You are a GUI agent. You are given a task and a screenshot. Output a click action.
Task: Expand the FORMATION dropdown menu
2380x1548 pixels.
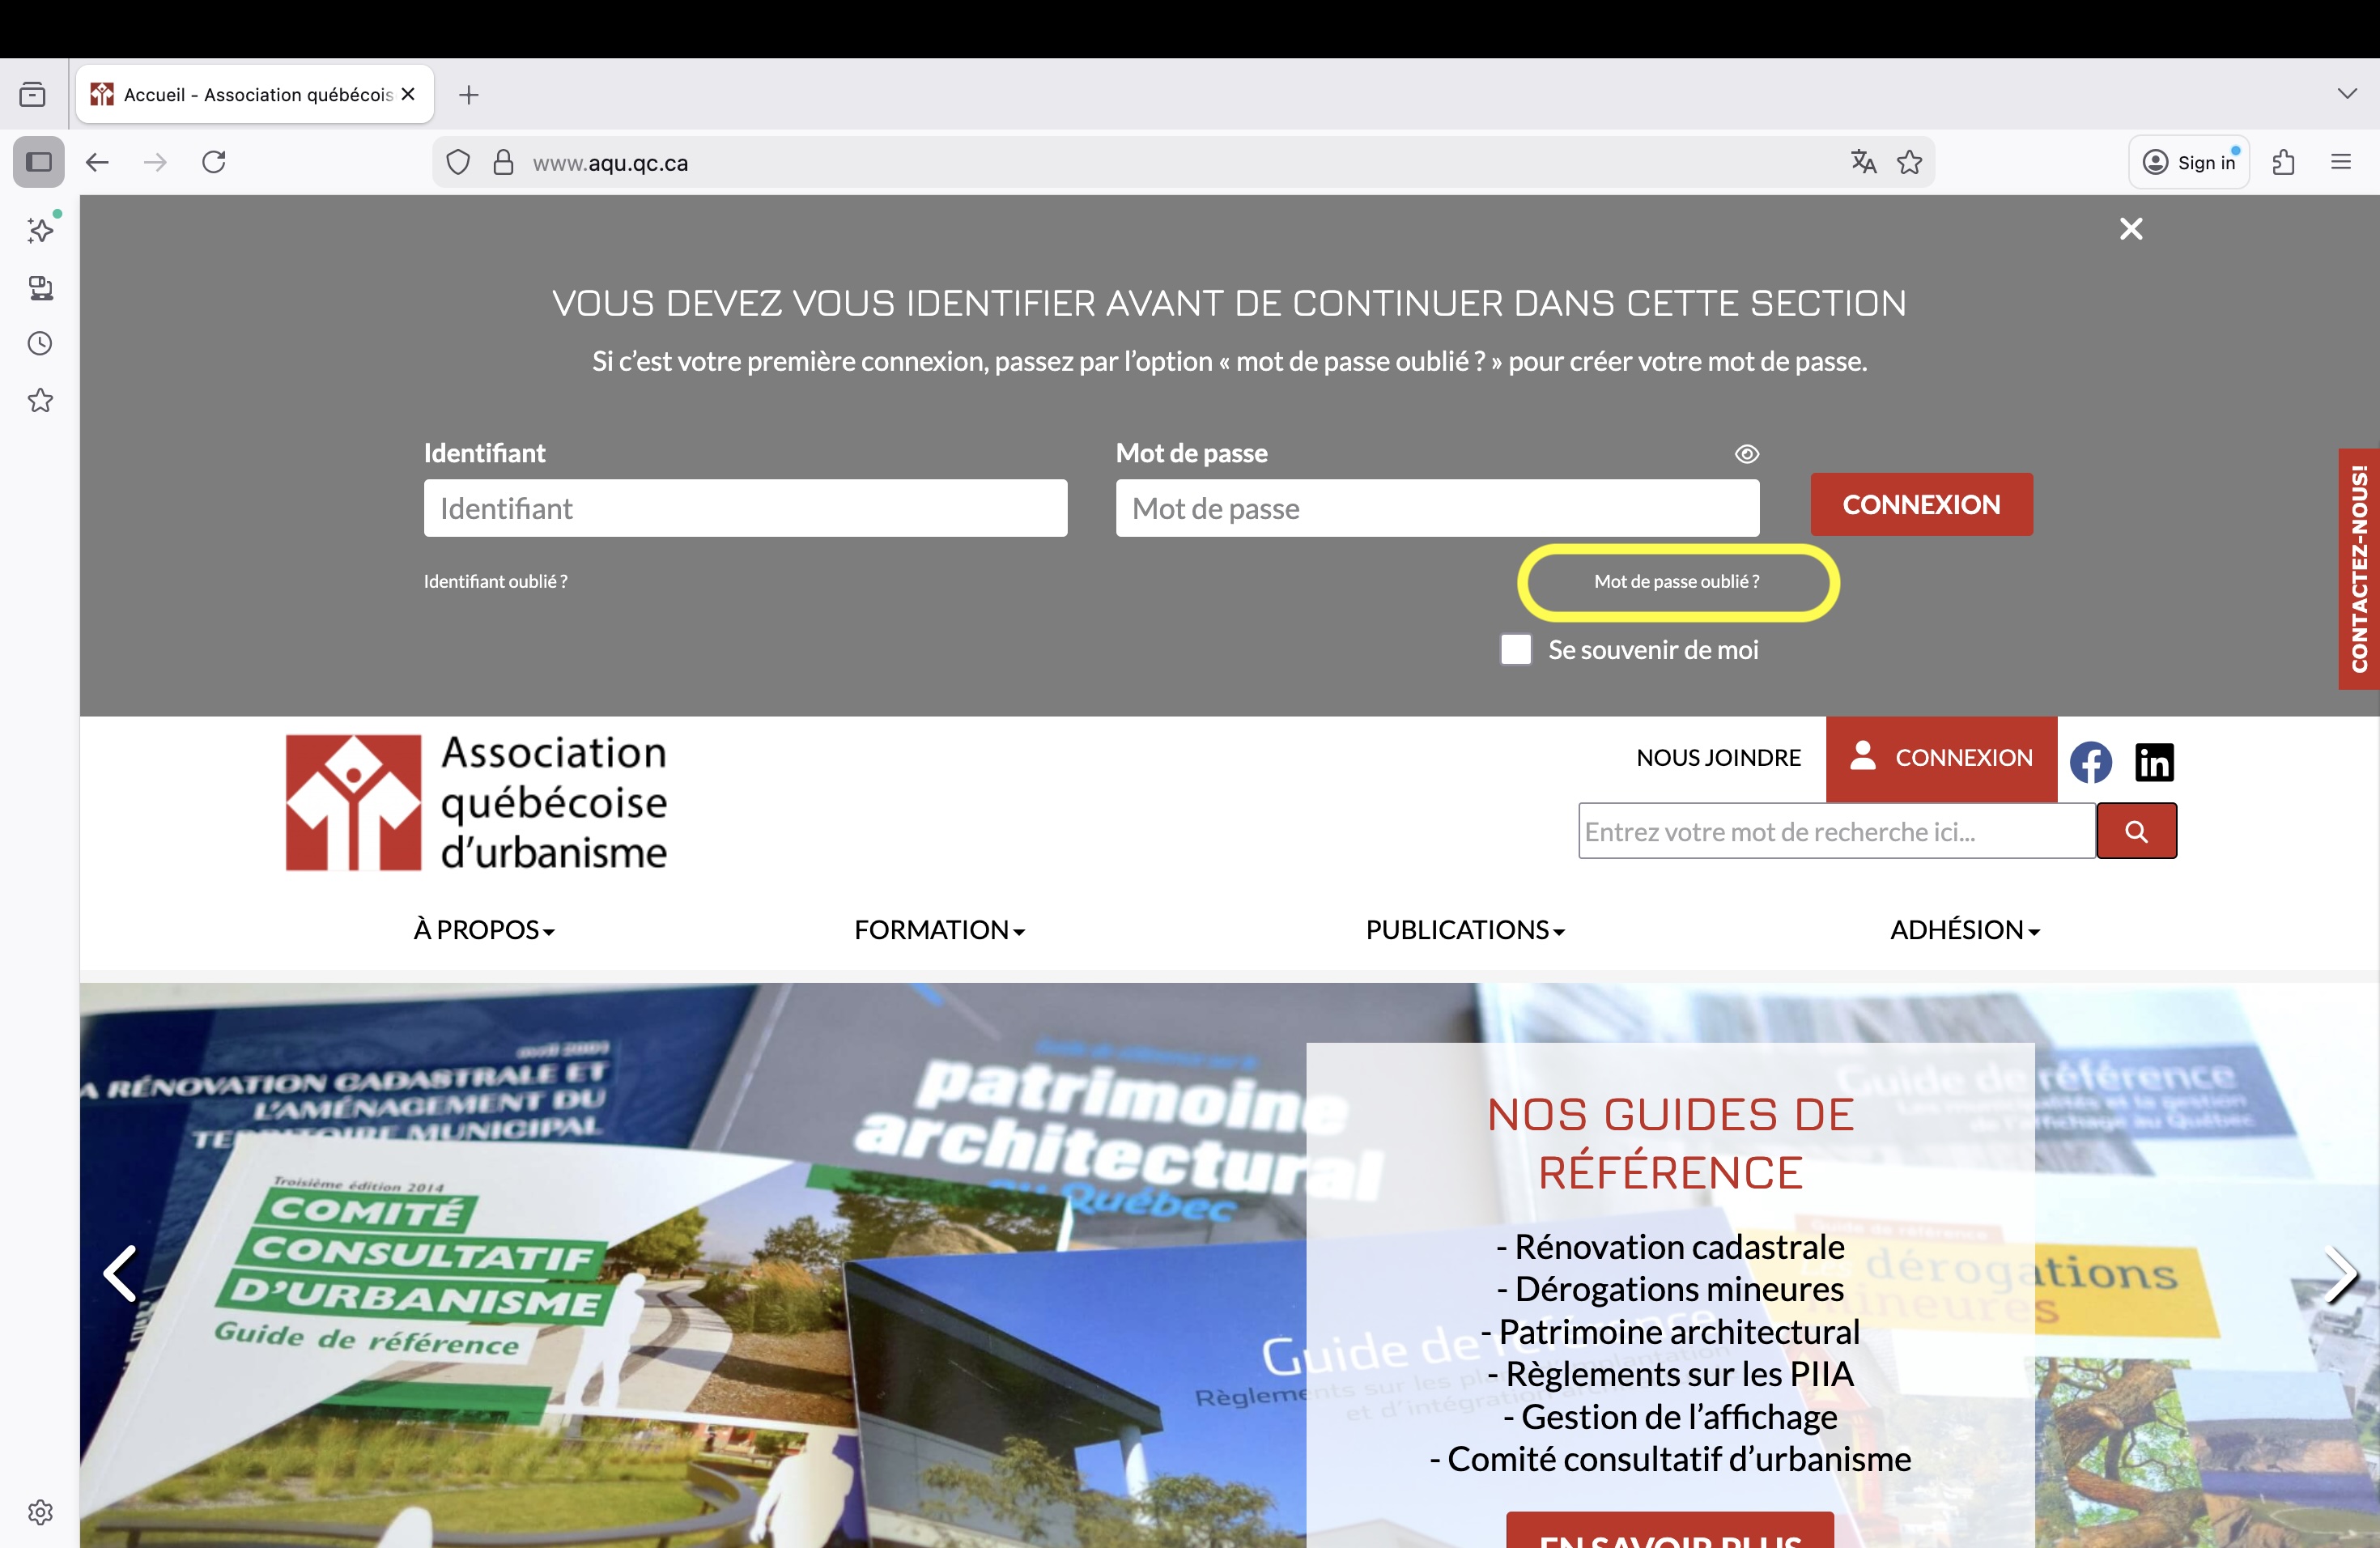click(939, 930)
